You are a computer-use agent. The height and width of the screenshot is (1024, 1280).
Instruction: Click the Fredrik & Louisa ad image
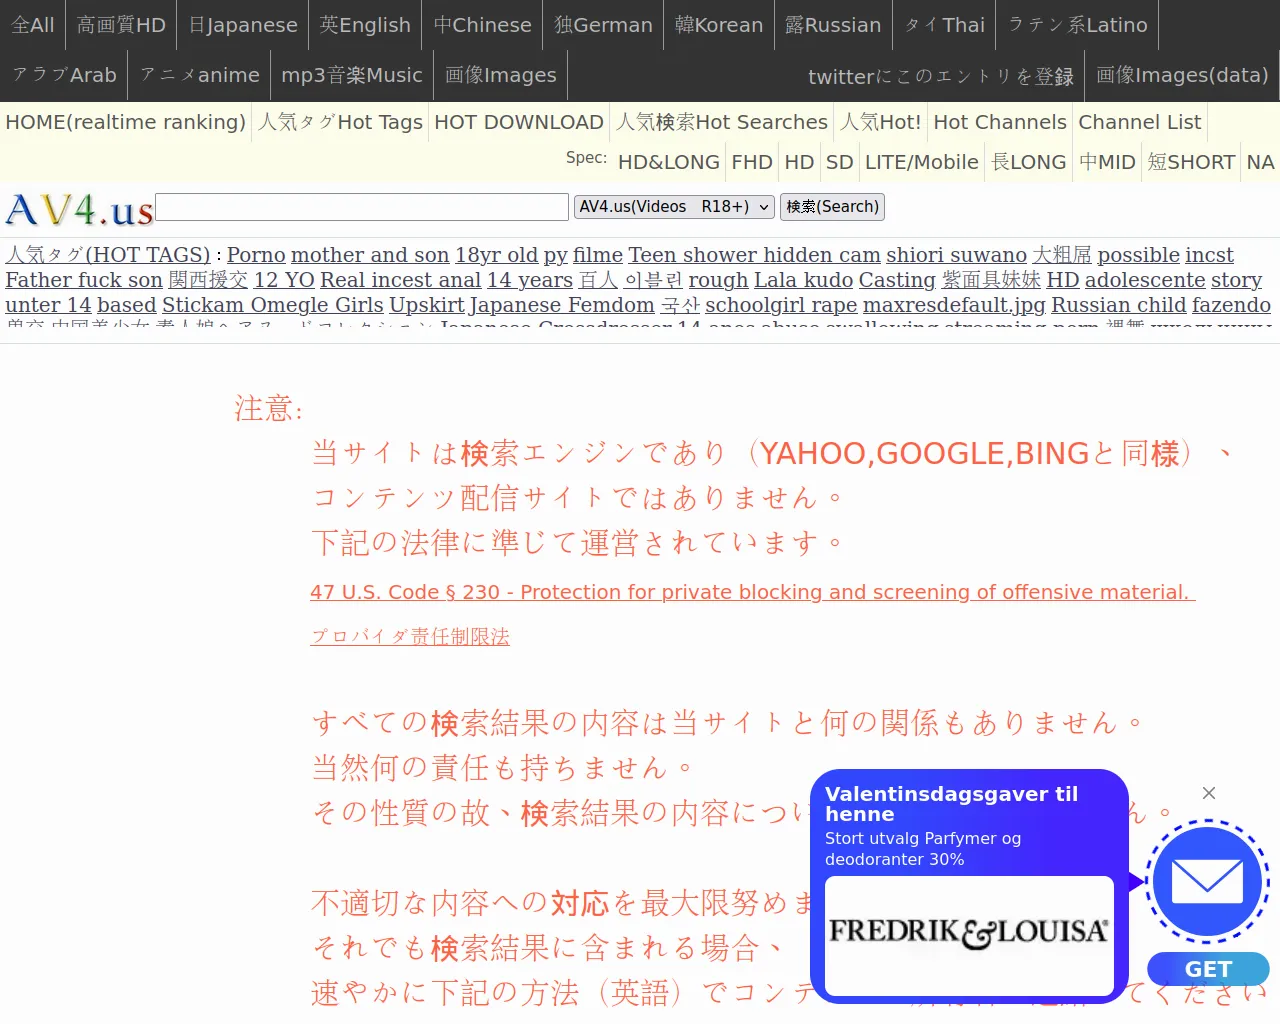tap(968, 933)
